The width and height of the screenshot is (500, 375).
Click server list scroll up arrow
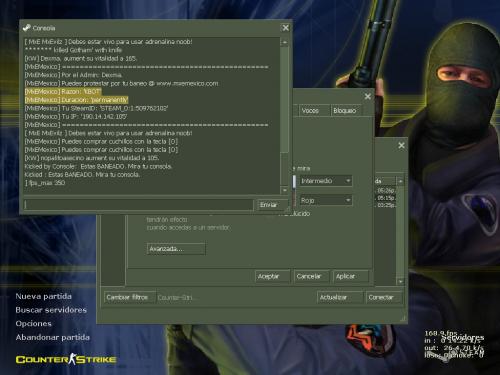tap(400, 181)
